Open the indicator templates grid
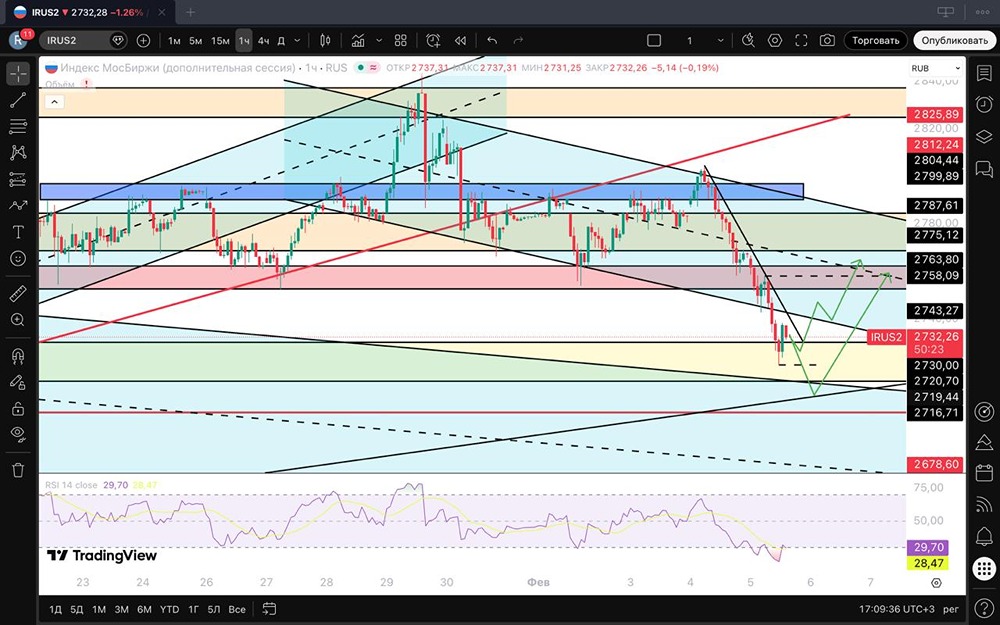 401,40
